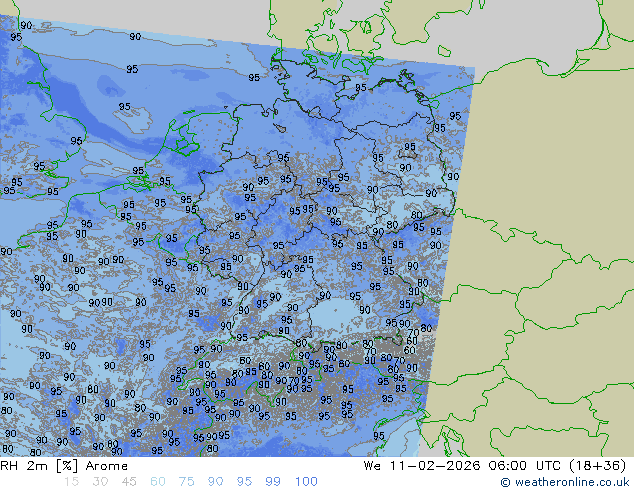Select the legend value 30
This screenshot has height=490, width=634.
coord(100,482)
